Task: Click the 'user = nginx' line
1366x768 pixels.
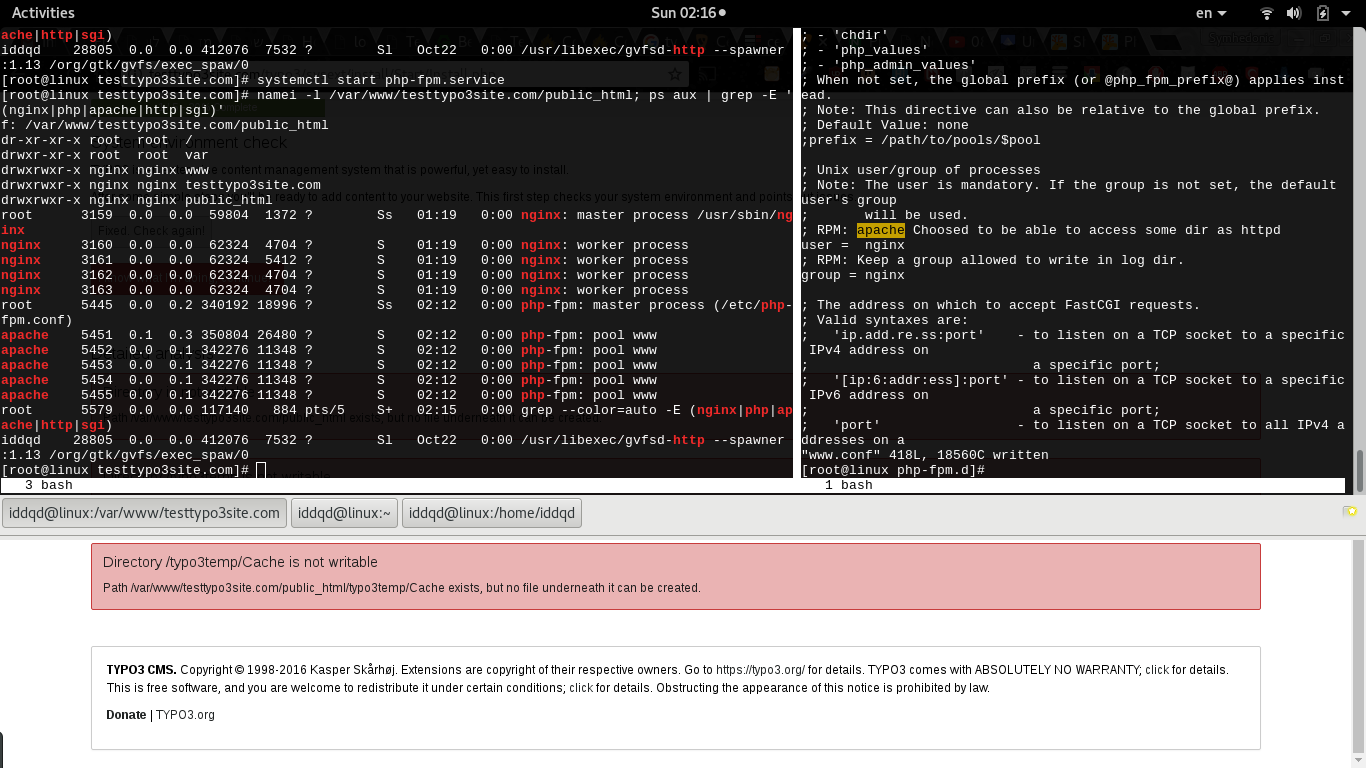Action: tap(853, 245)
